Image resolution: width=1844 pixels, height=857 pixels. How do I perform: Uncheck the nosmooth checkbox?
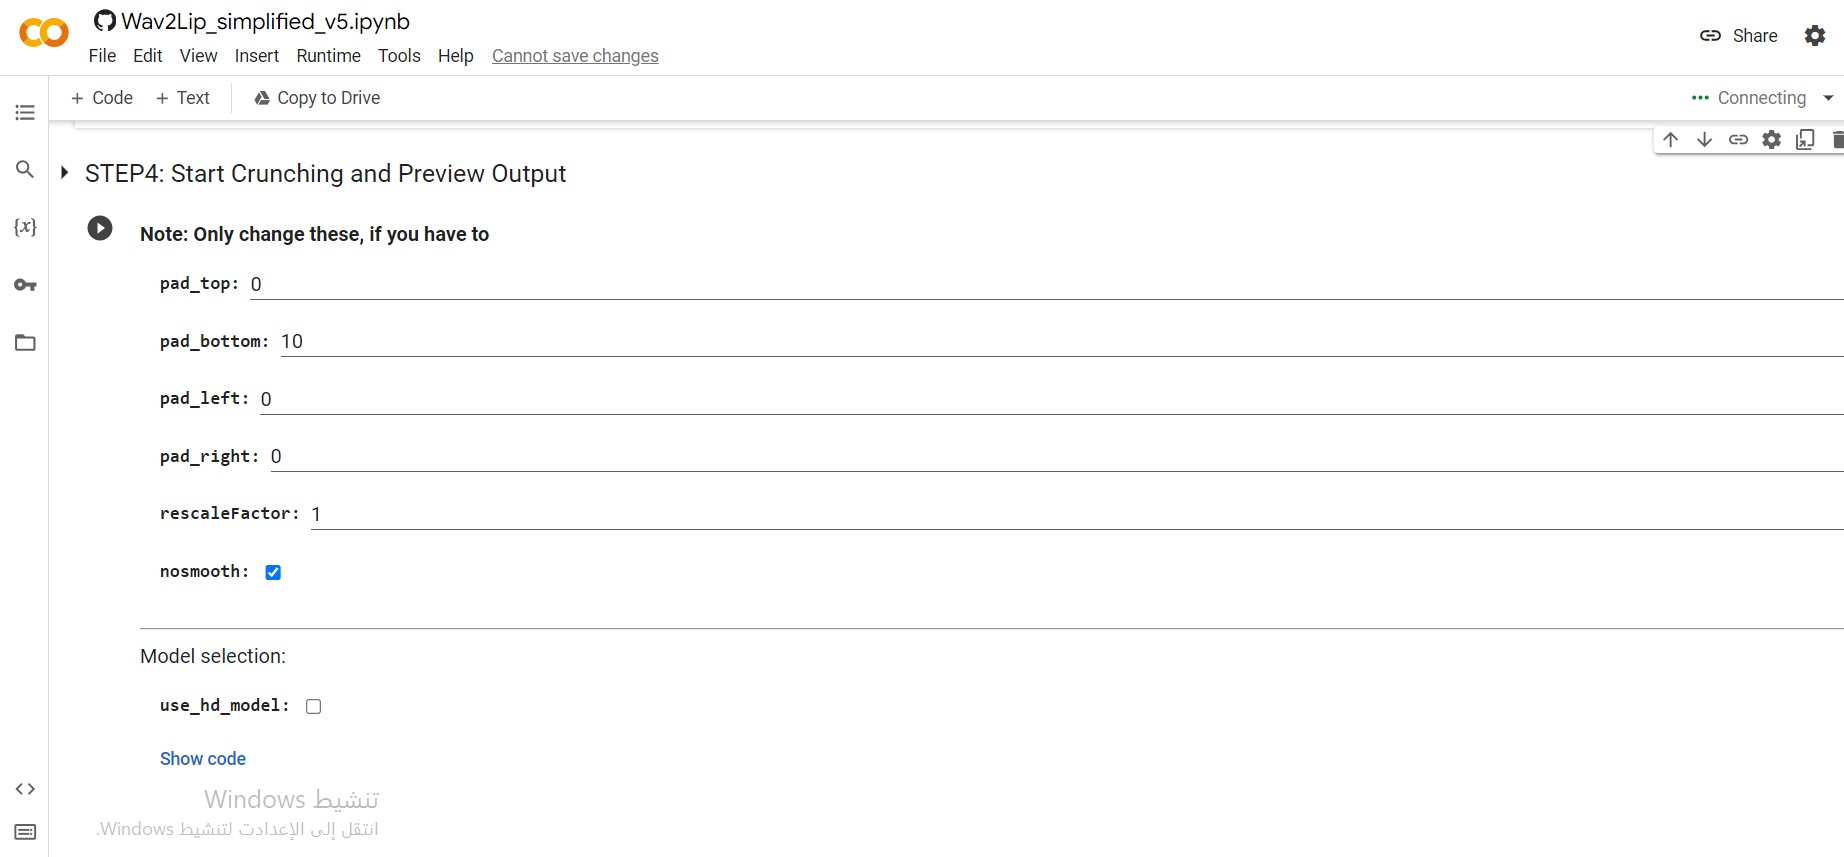click(x=273, y=572)
